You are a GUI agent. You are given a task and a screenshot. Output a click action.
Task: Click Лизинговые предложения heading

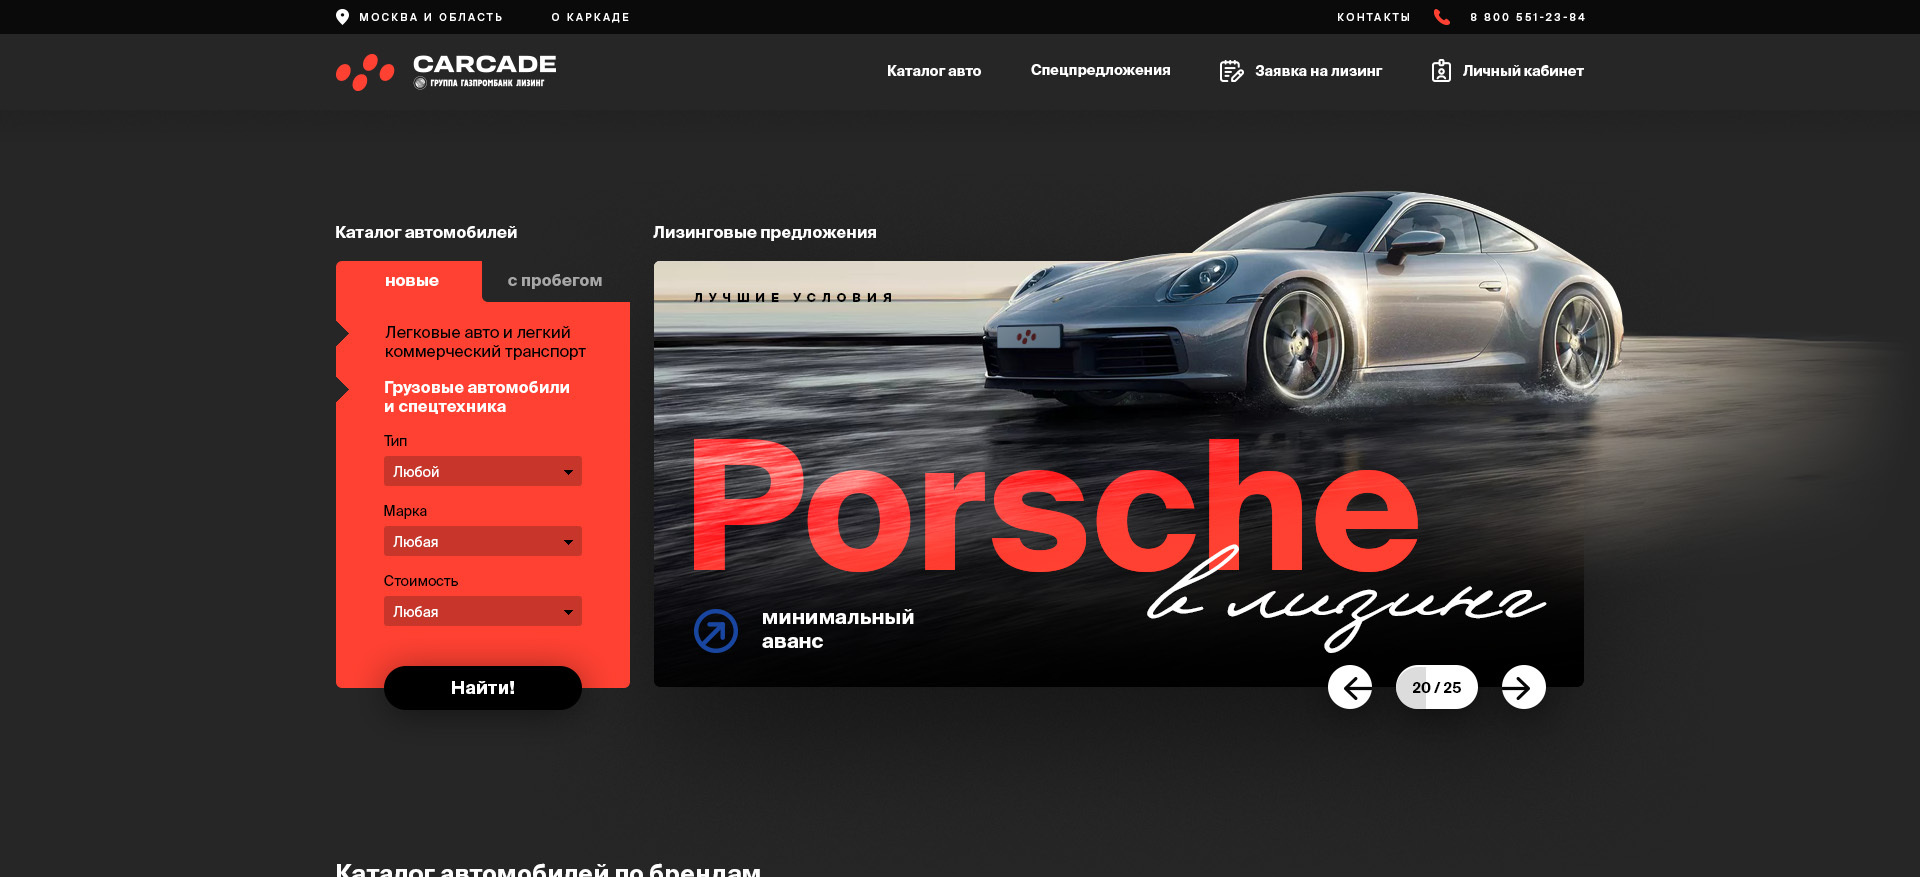765,232
